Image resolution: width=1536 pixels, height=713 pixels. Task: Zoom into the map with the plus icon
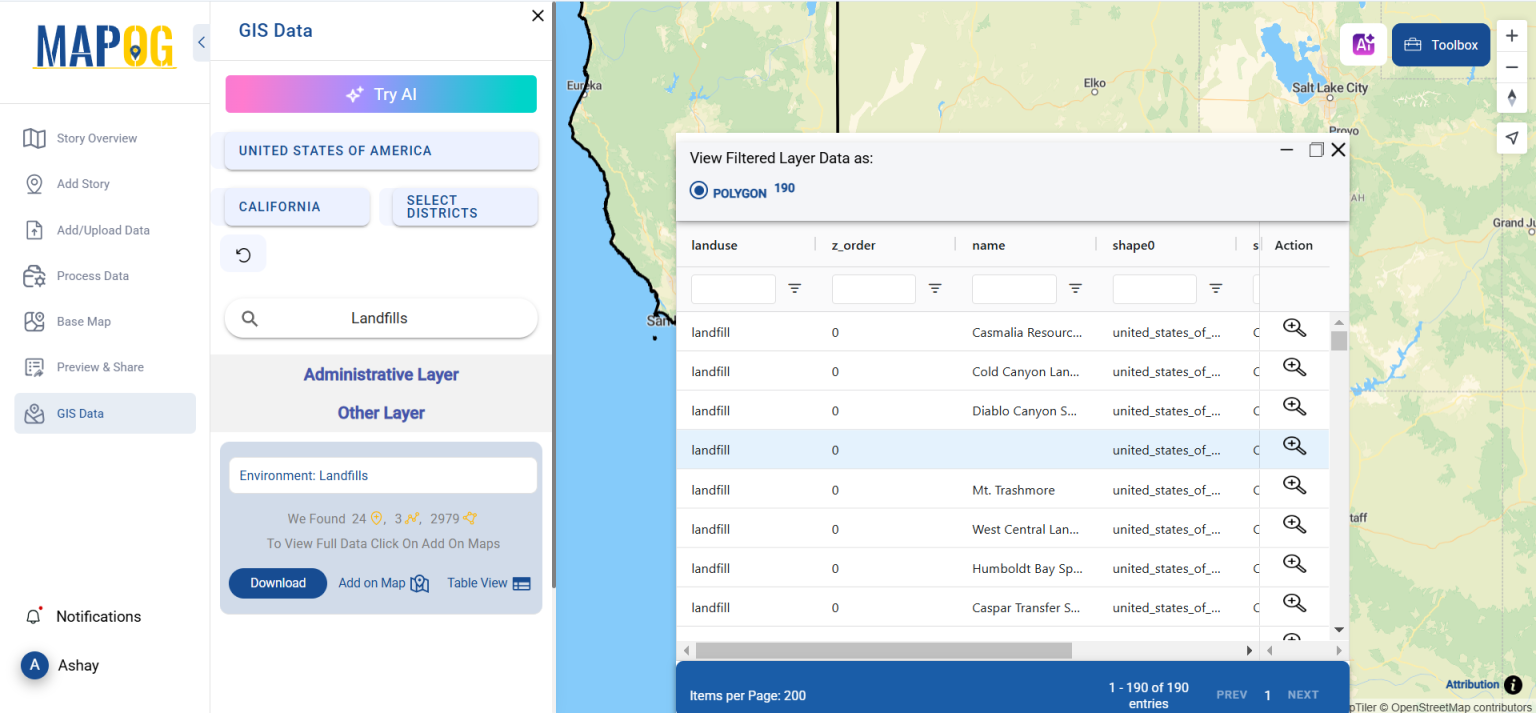point(1512,34)
